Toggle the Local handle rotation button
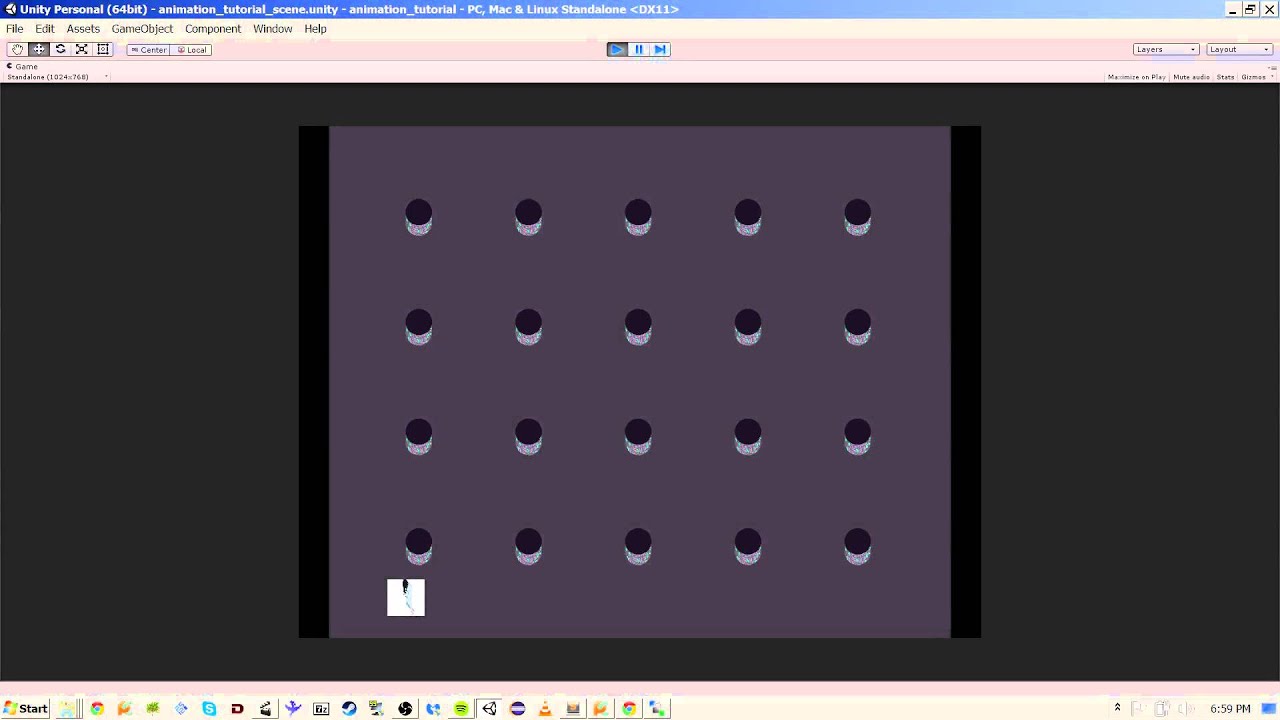Viewport: 1280px width, 720px height. click(x=190, y=49)
